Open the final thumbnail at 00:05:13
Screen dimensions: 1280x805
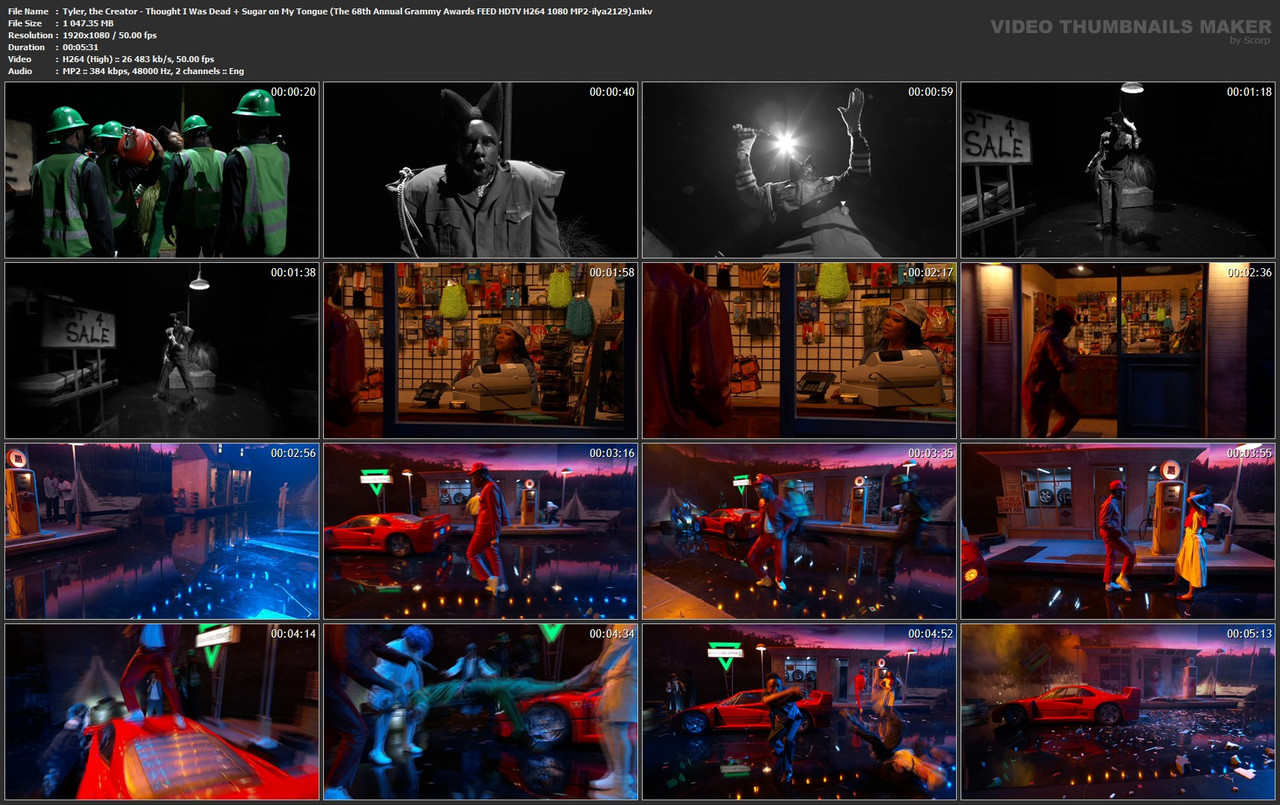click(x=1118, y=712)
